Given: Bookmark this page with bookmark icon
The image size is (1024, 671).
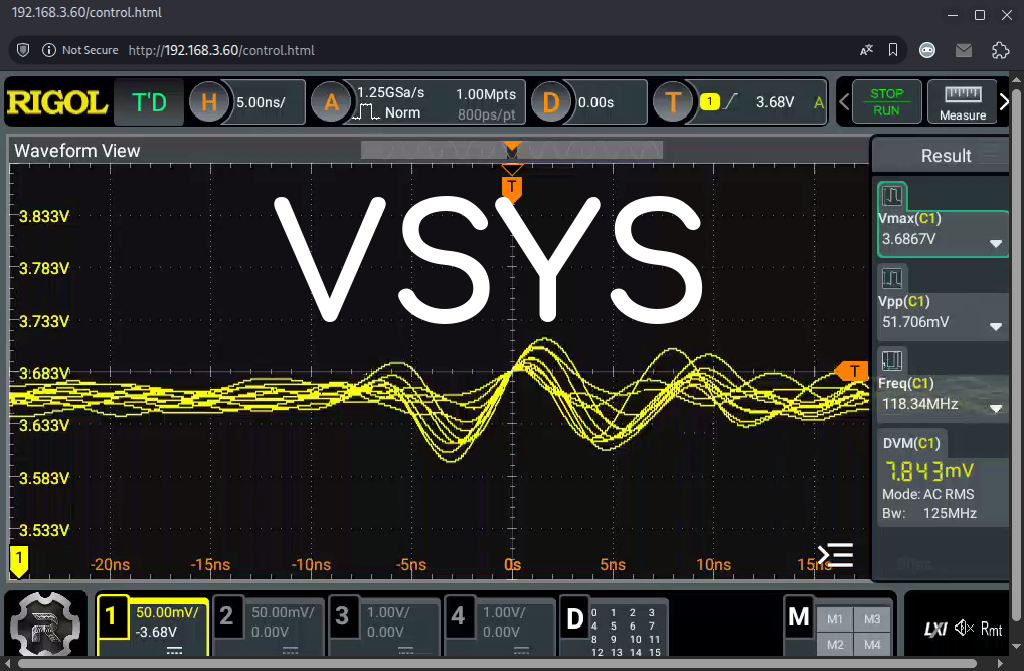Looking at the screenshot, I should (893, 50).
